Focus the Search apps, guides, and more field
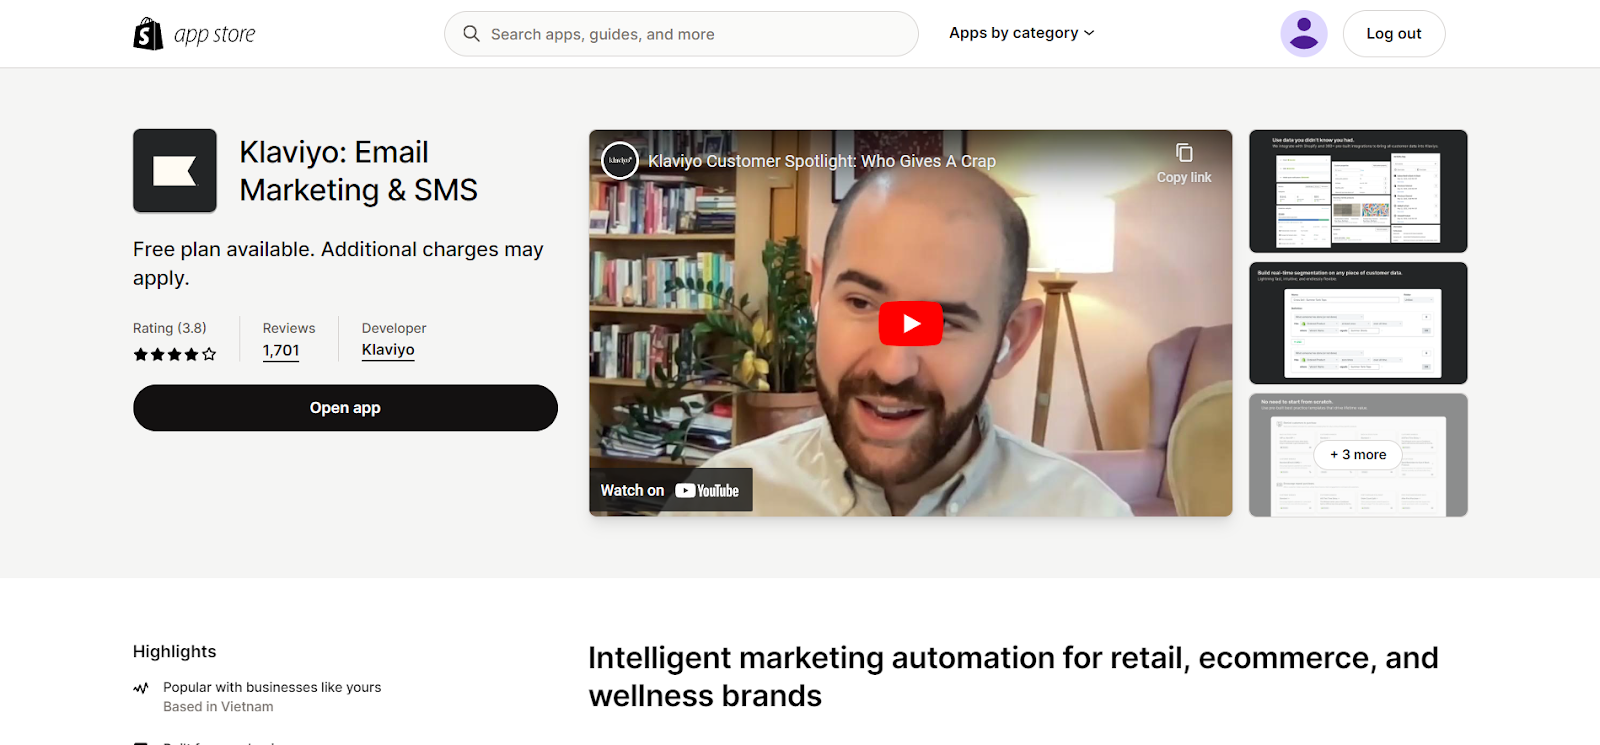This screenshot has height=745, width=1600. click(681, 34)
